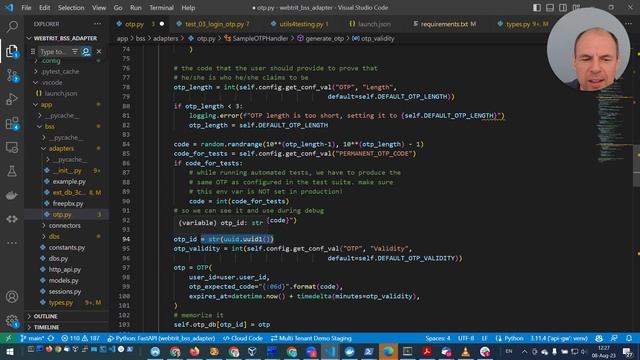Click the Windows Start button

click(x=9, y=351)
